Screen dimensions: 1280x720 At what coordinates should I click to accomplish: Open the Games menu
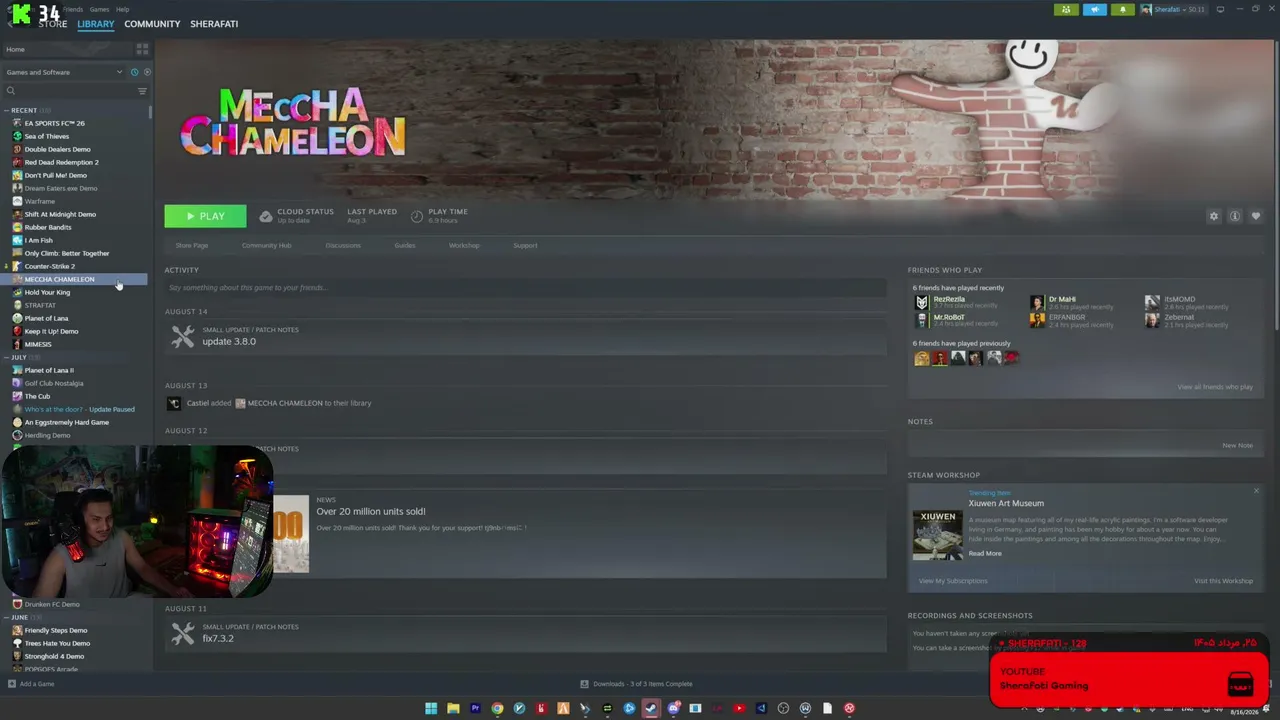click(100, 9)
